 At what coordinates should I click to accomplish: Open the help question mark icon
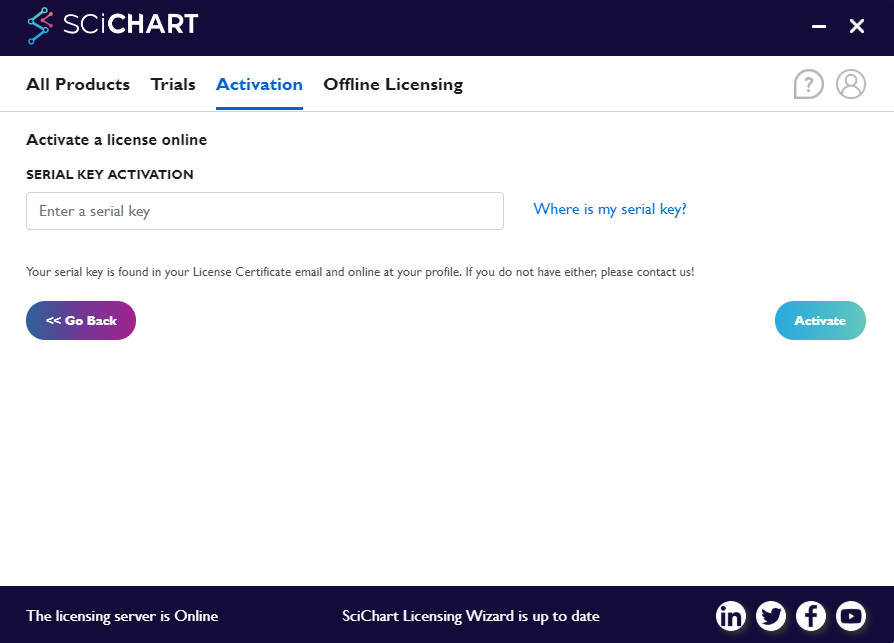point(808,84)
